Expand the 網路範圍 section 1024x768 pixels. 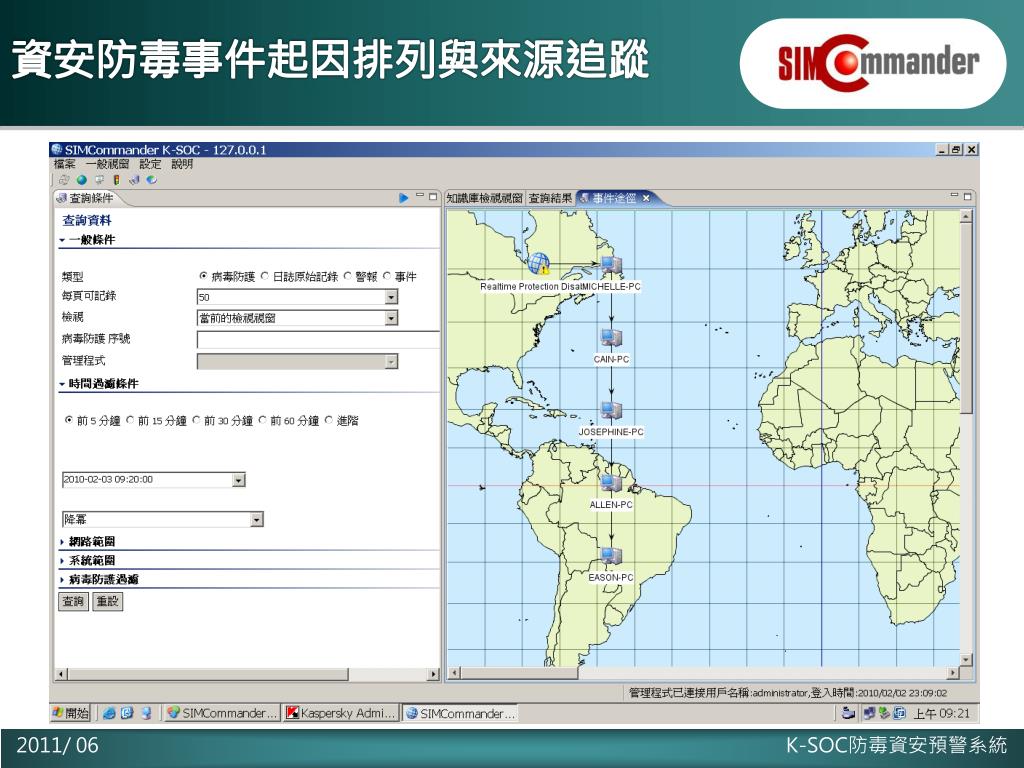(x=62, y=542)
